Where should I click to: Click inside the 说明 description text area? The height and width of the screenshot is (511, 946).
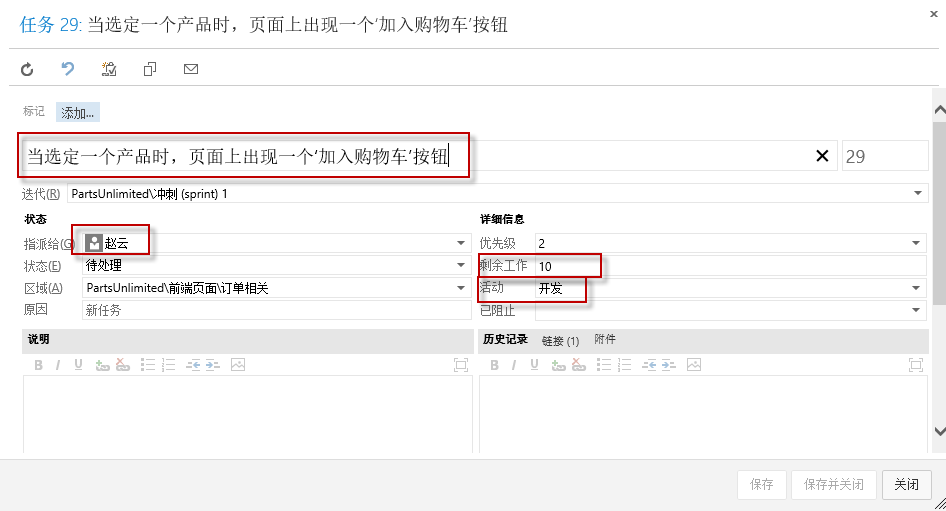coord(248,414)
